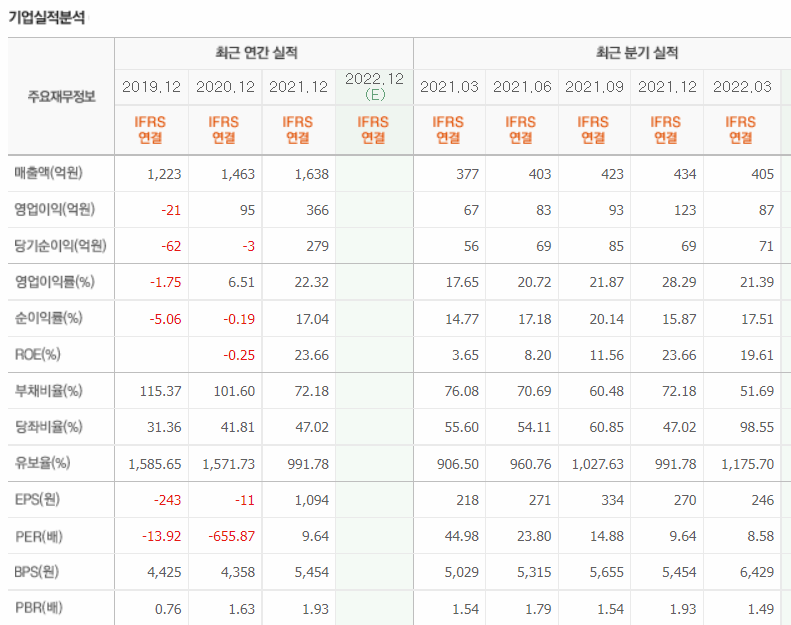Select the red -21 operating profit value
This screenshot has height=625, width=791.
pyautogui.click(x=171, y=210)
